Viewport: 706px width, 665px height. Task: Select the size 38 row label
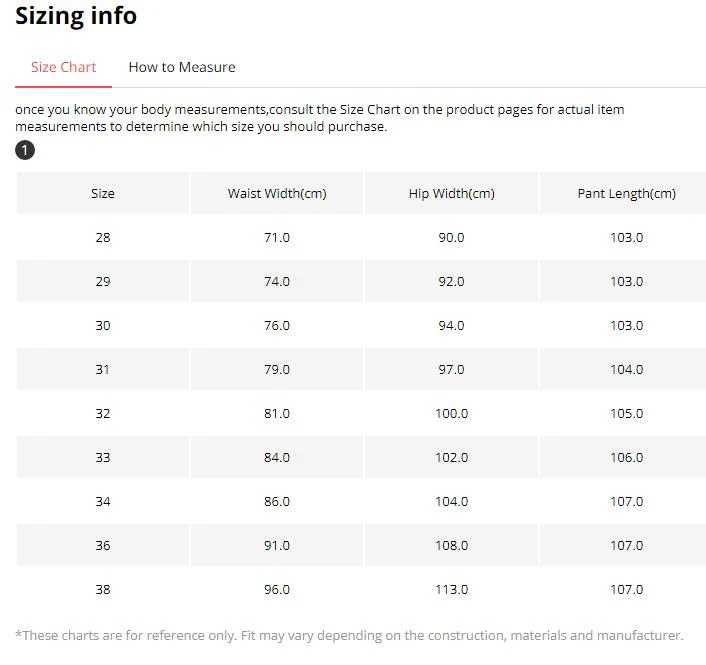[x=103, y=589]
